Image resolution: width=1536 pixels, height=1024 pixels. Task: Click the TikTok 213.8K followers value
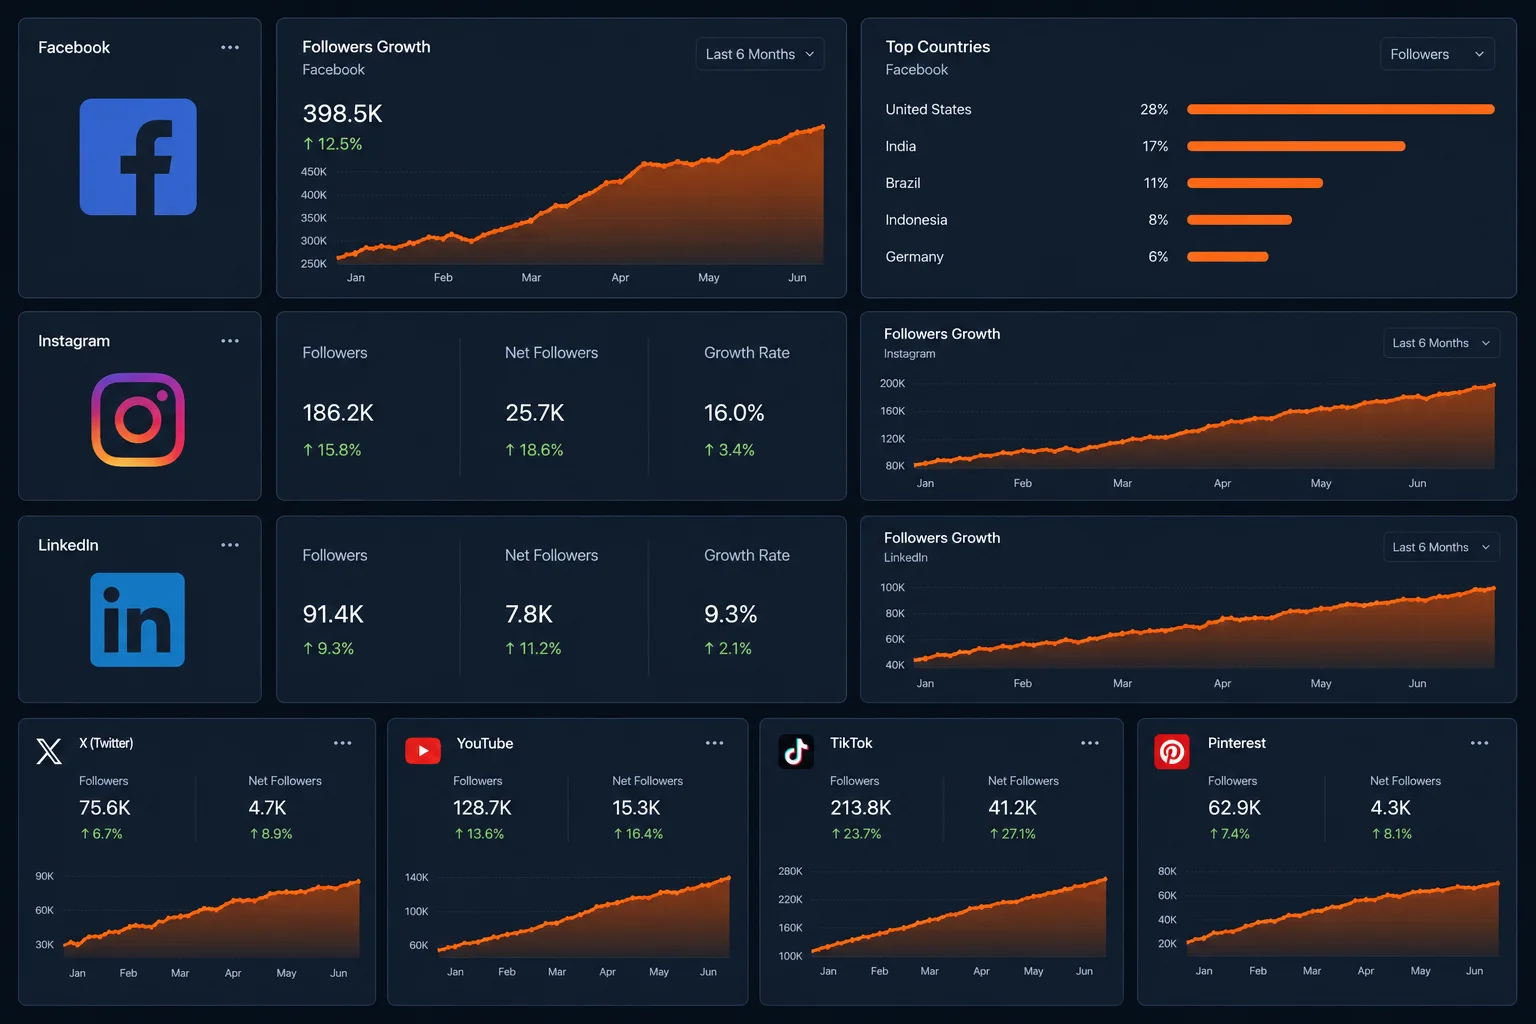(x=861, y=808)
